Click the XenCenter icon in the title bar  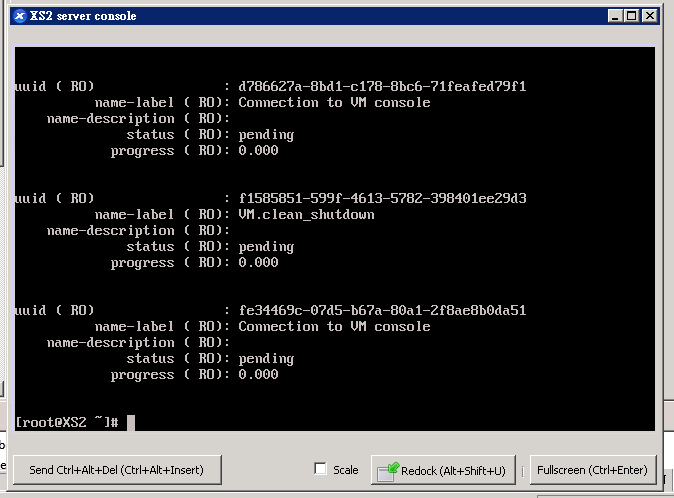(19, 16)
